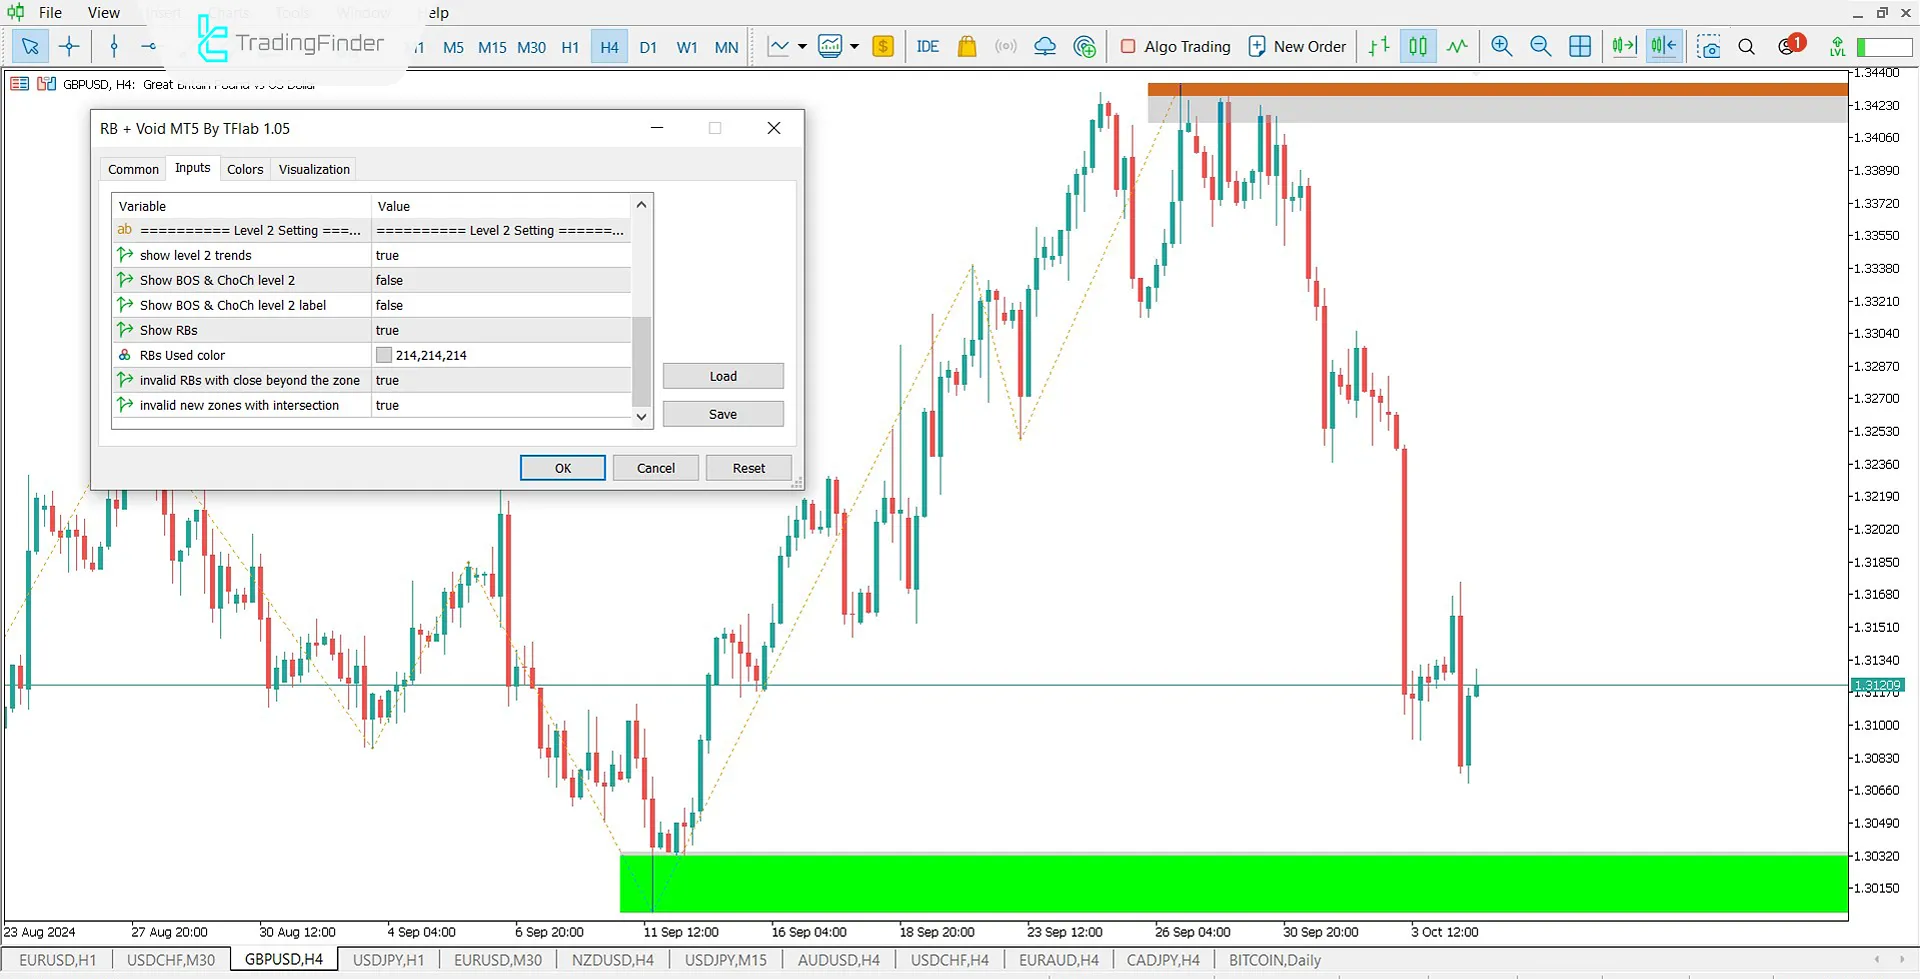Enable chart auto-scroll
Image resolution: width=1920 pixels, height=979 pixels.
click(x=1623, y=46)
